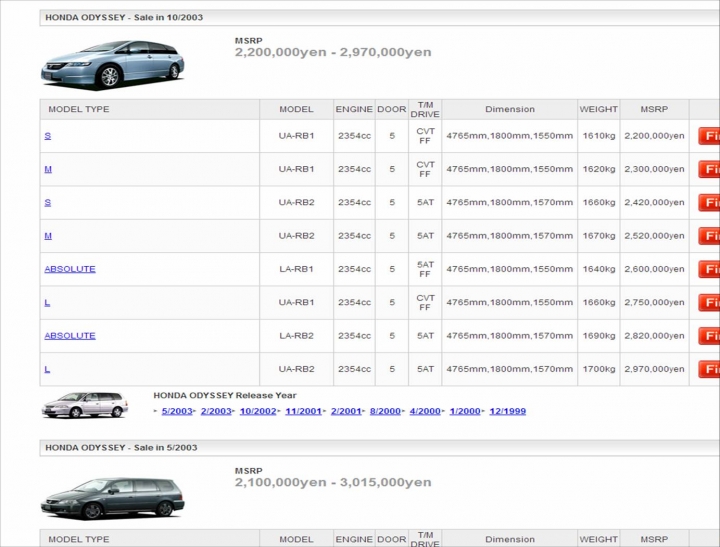Click the red button in the 2,420,000yen row
This screenshot has width=720, height=547.
click(x=709, y=203)
